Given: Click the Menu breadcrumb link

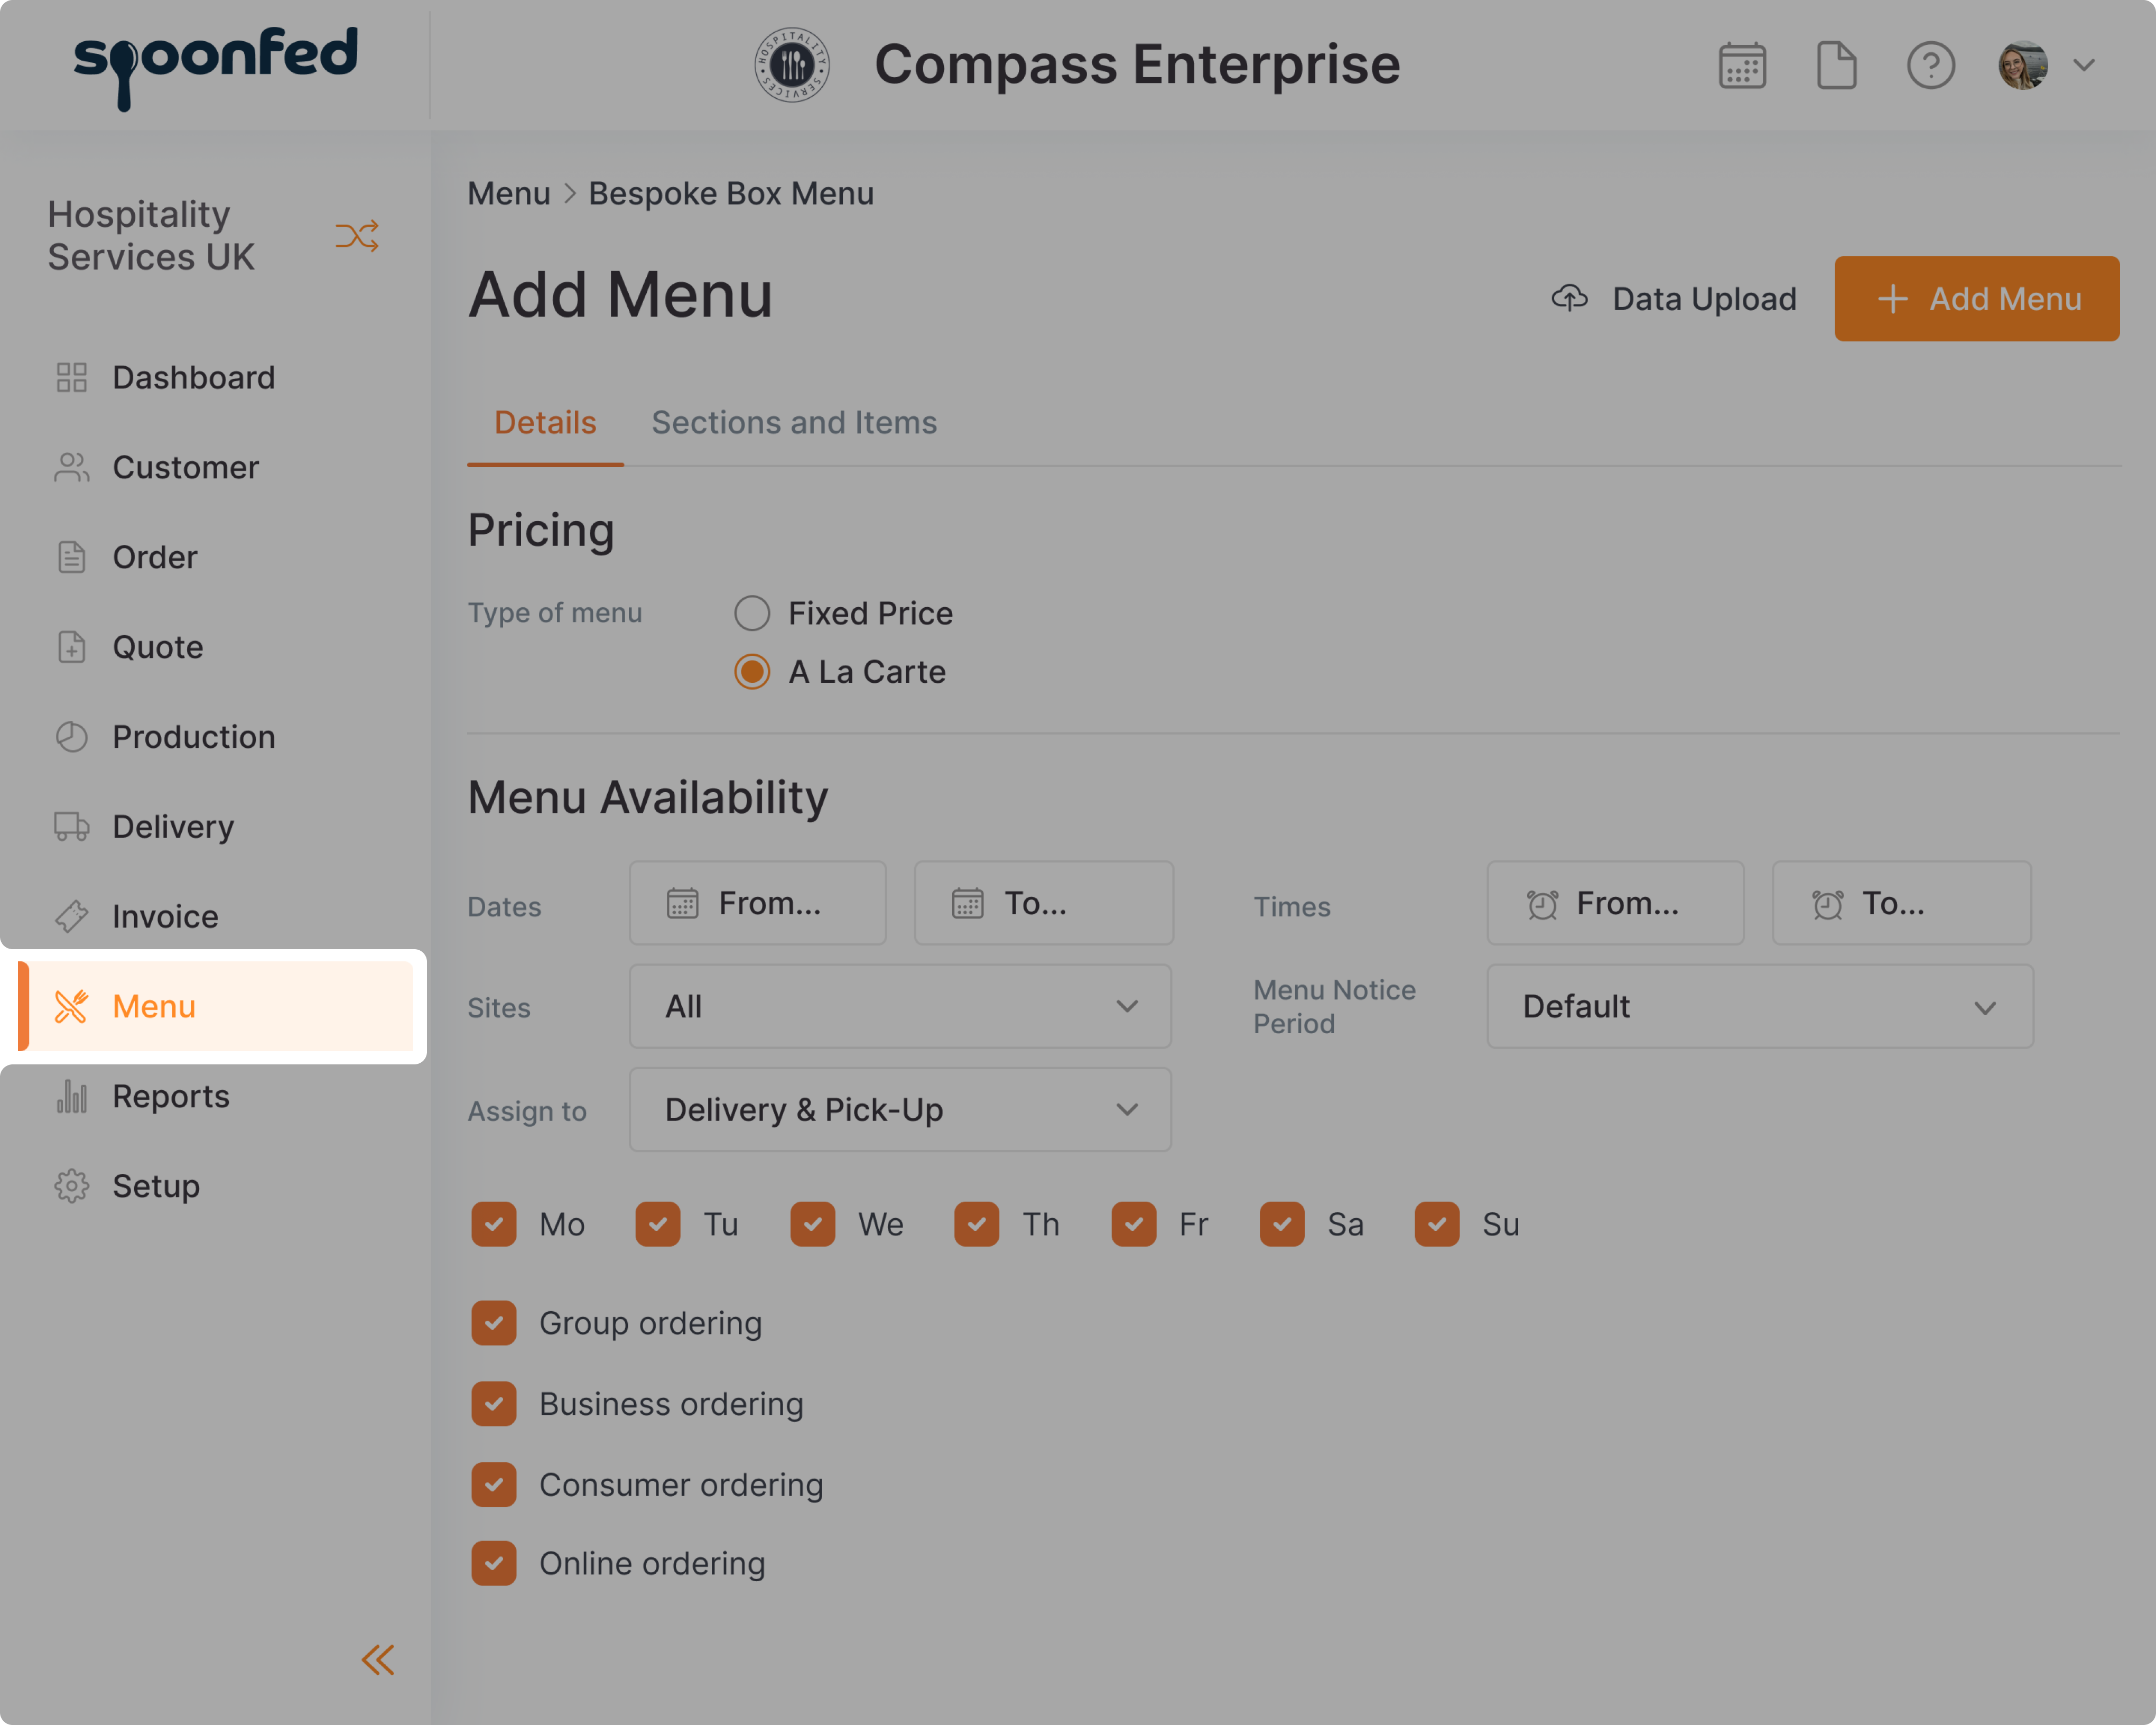Looking at the screenshot, I should point(509,193).
